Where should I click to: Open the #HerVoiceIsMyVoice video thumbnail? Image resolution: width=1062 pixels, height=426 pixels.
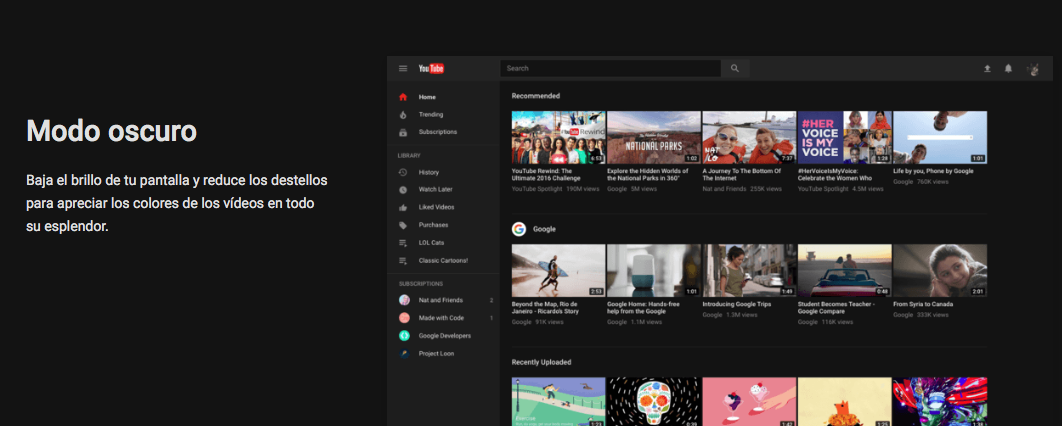845,137
